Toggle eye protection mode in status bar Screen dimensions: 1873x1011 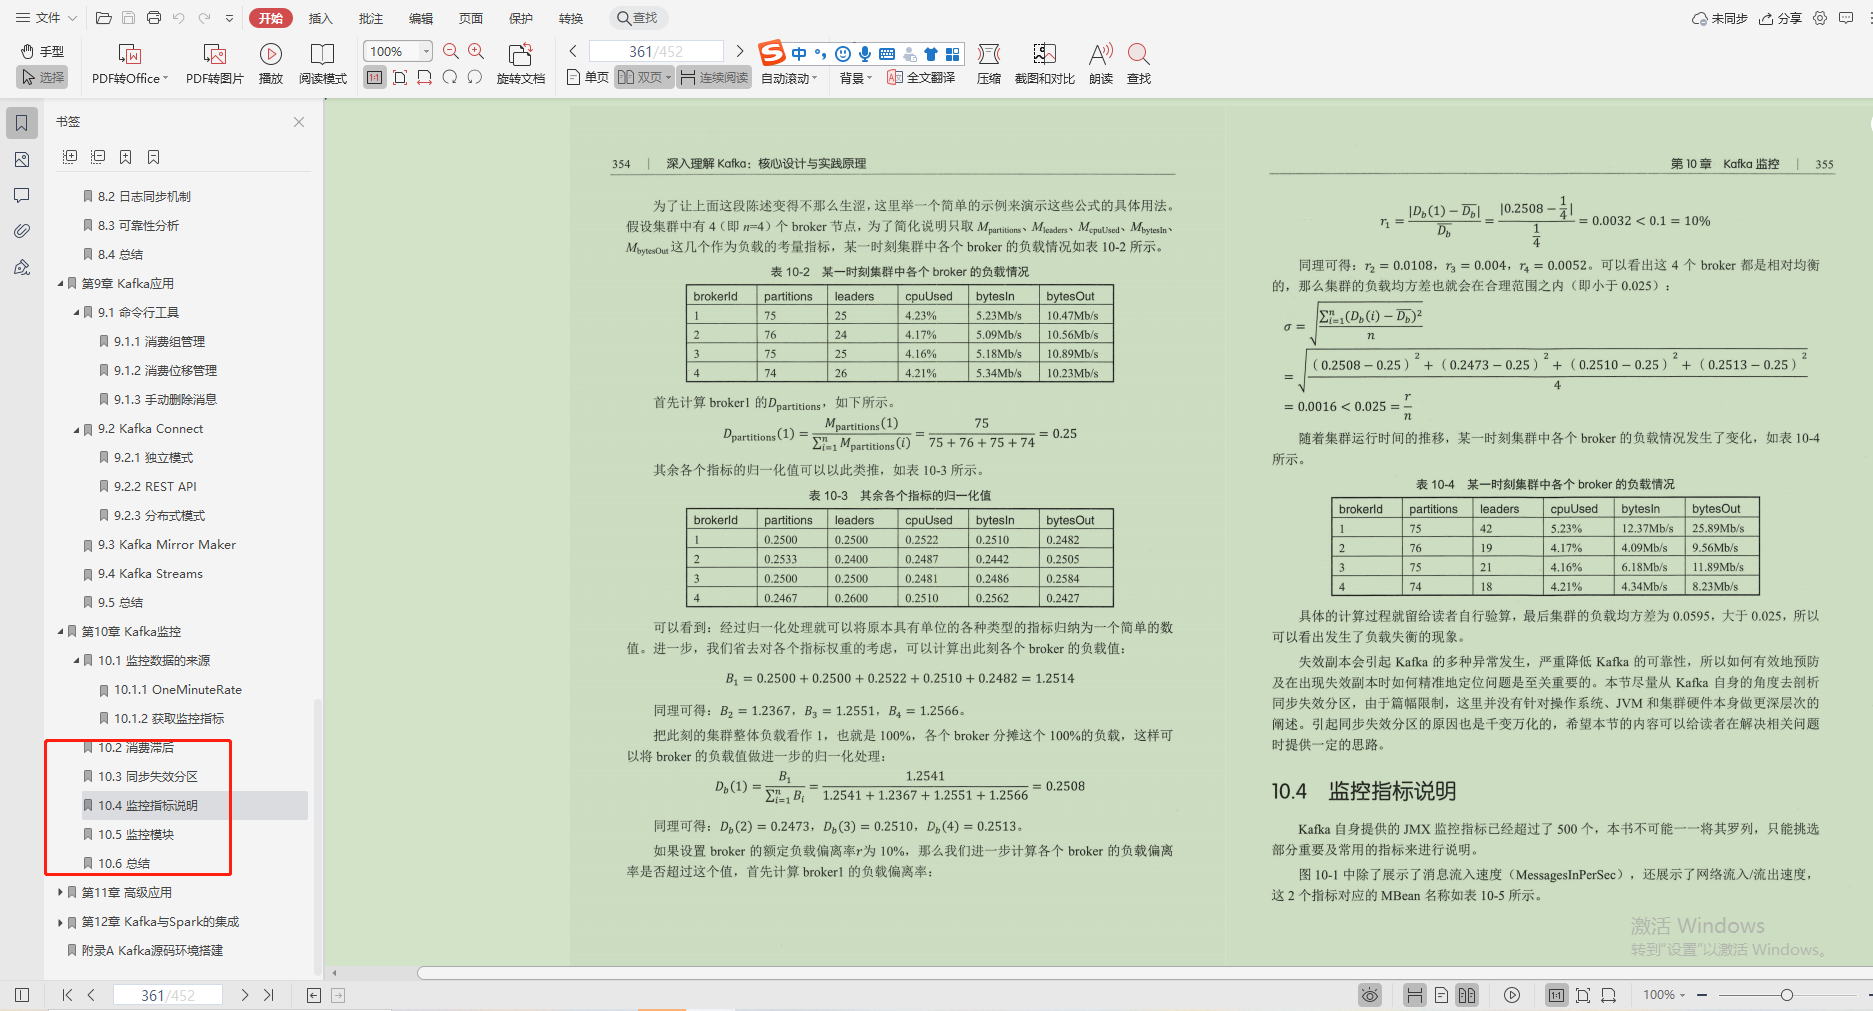[x=1370, y=995]
